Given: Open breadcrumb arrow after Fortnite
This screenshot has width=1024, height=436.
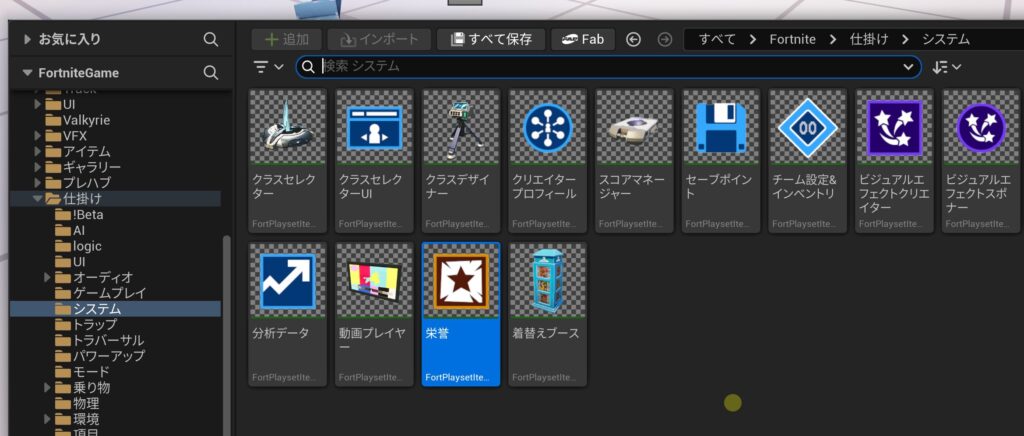Looking at the screenshot, I should [833, 39].
